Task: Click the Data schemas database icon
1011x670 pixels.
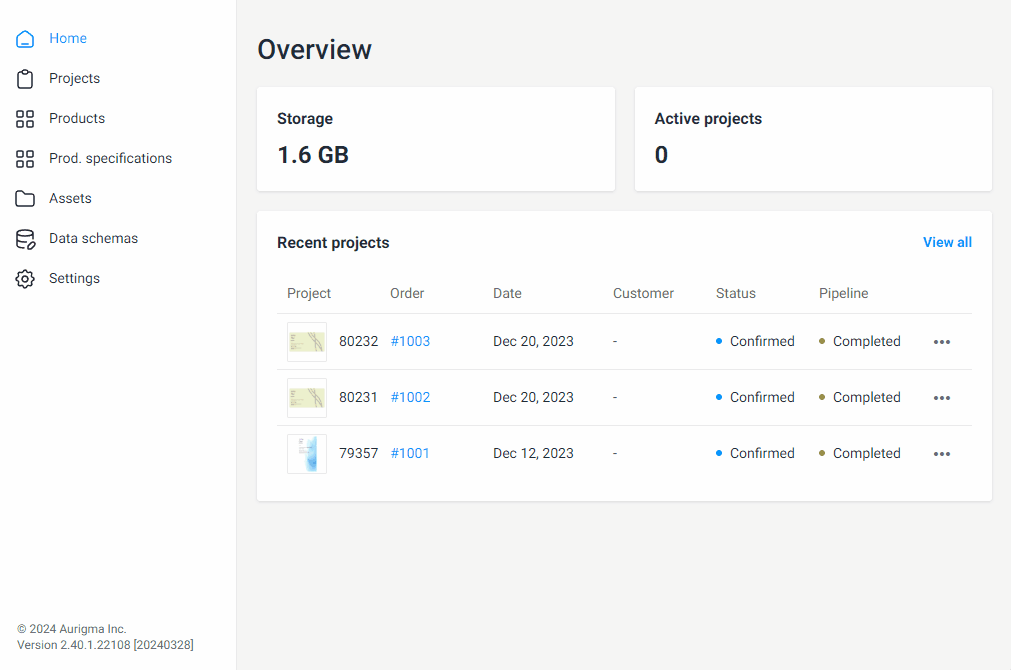Action: tap(25, 238)
